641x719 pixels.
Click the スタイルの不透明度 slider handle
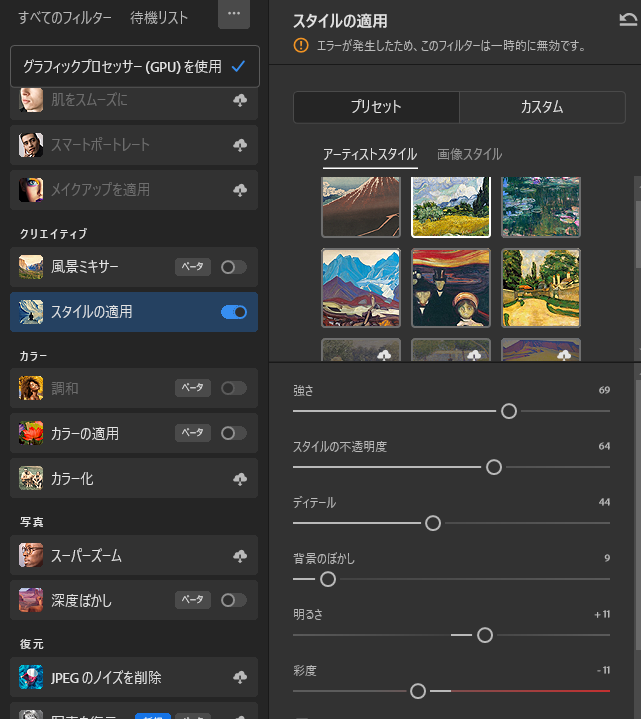click(494, 467)
